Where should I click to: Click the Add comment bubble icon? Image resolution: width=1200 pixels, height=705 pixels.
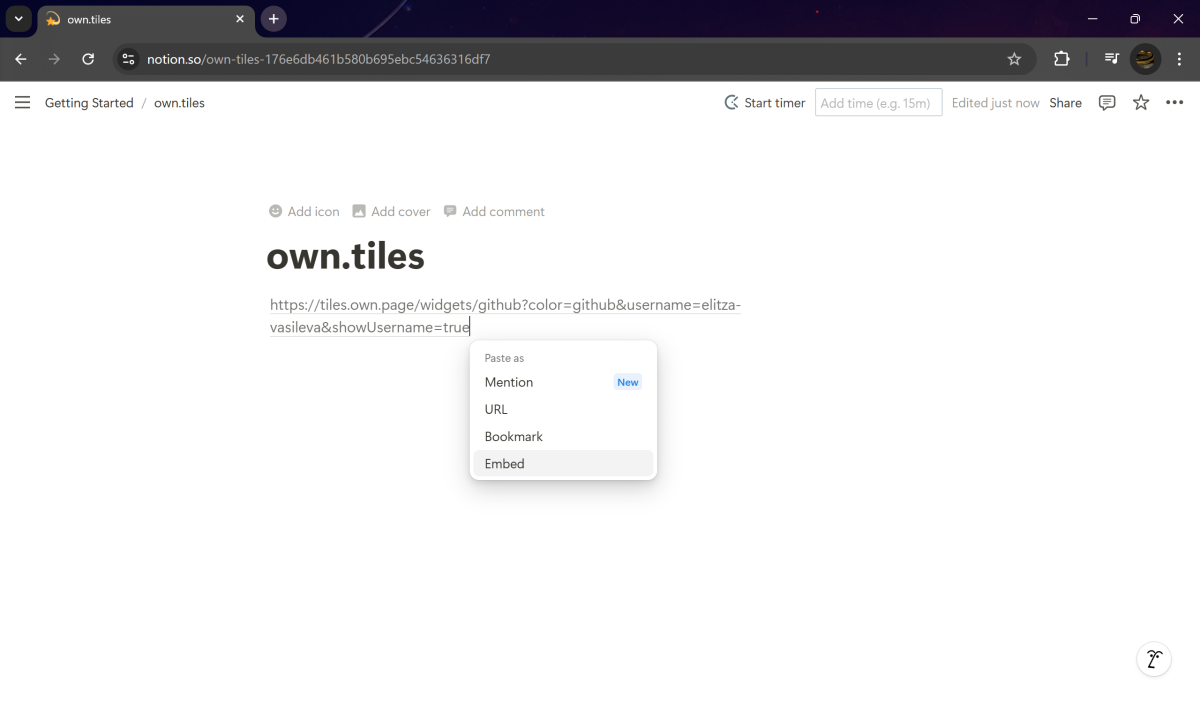(450, 211)
